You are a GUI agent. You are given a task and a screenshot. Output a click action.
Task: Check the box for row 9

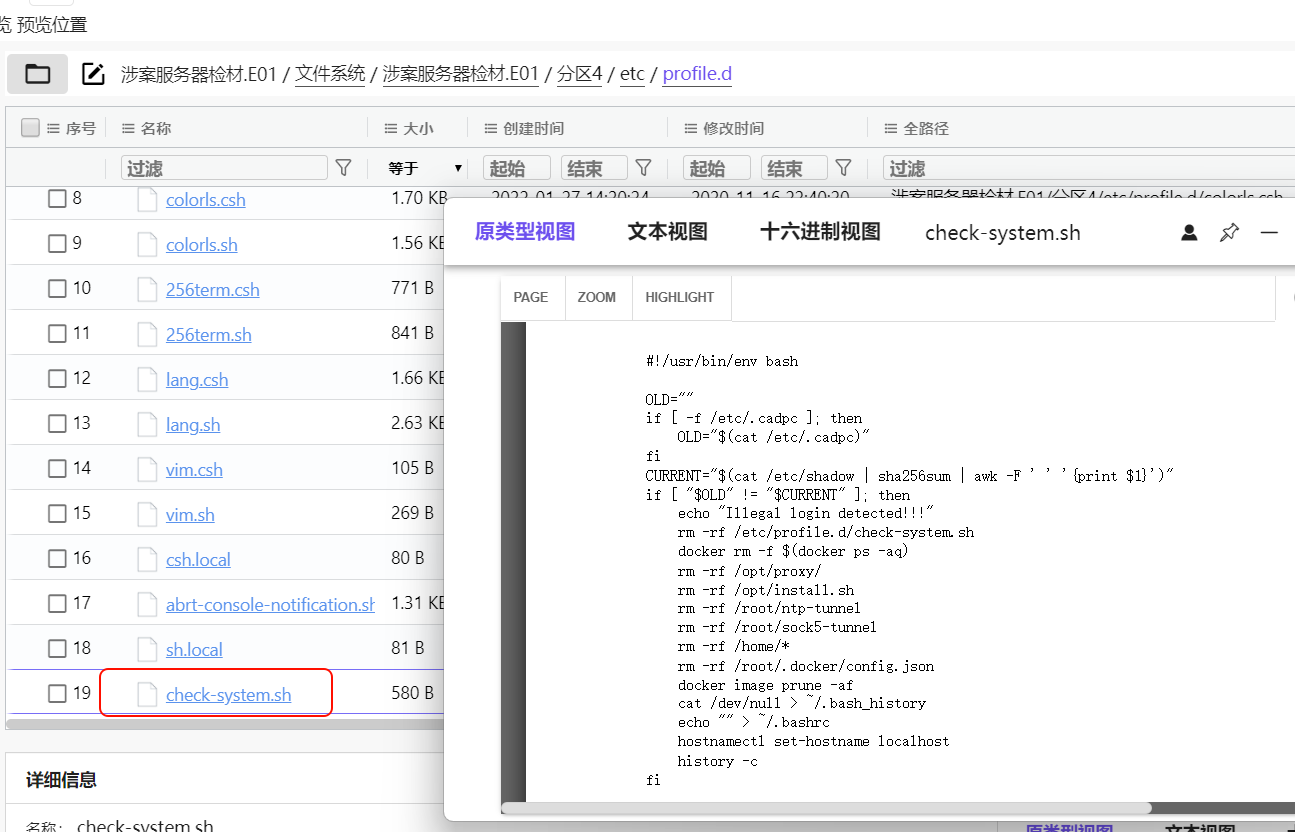click(x=57, y=244)
